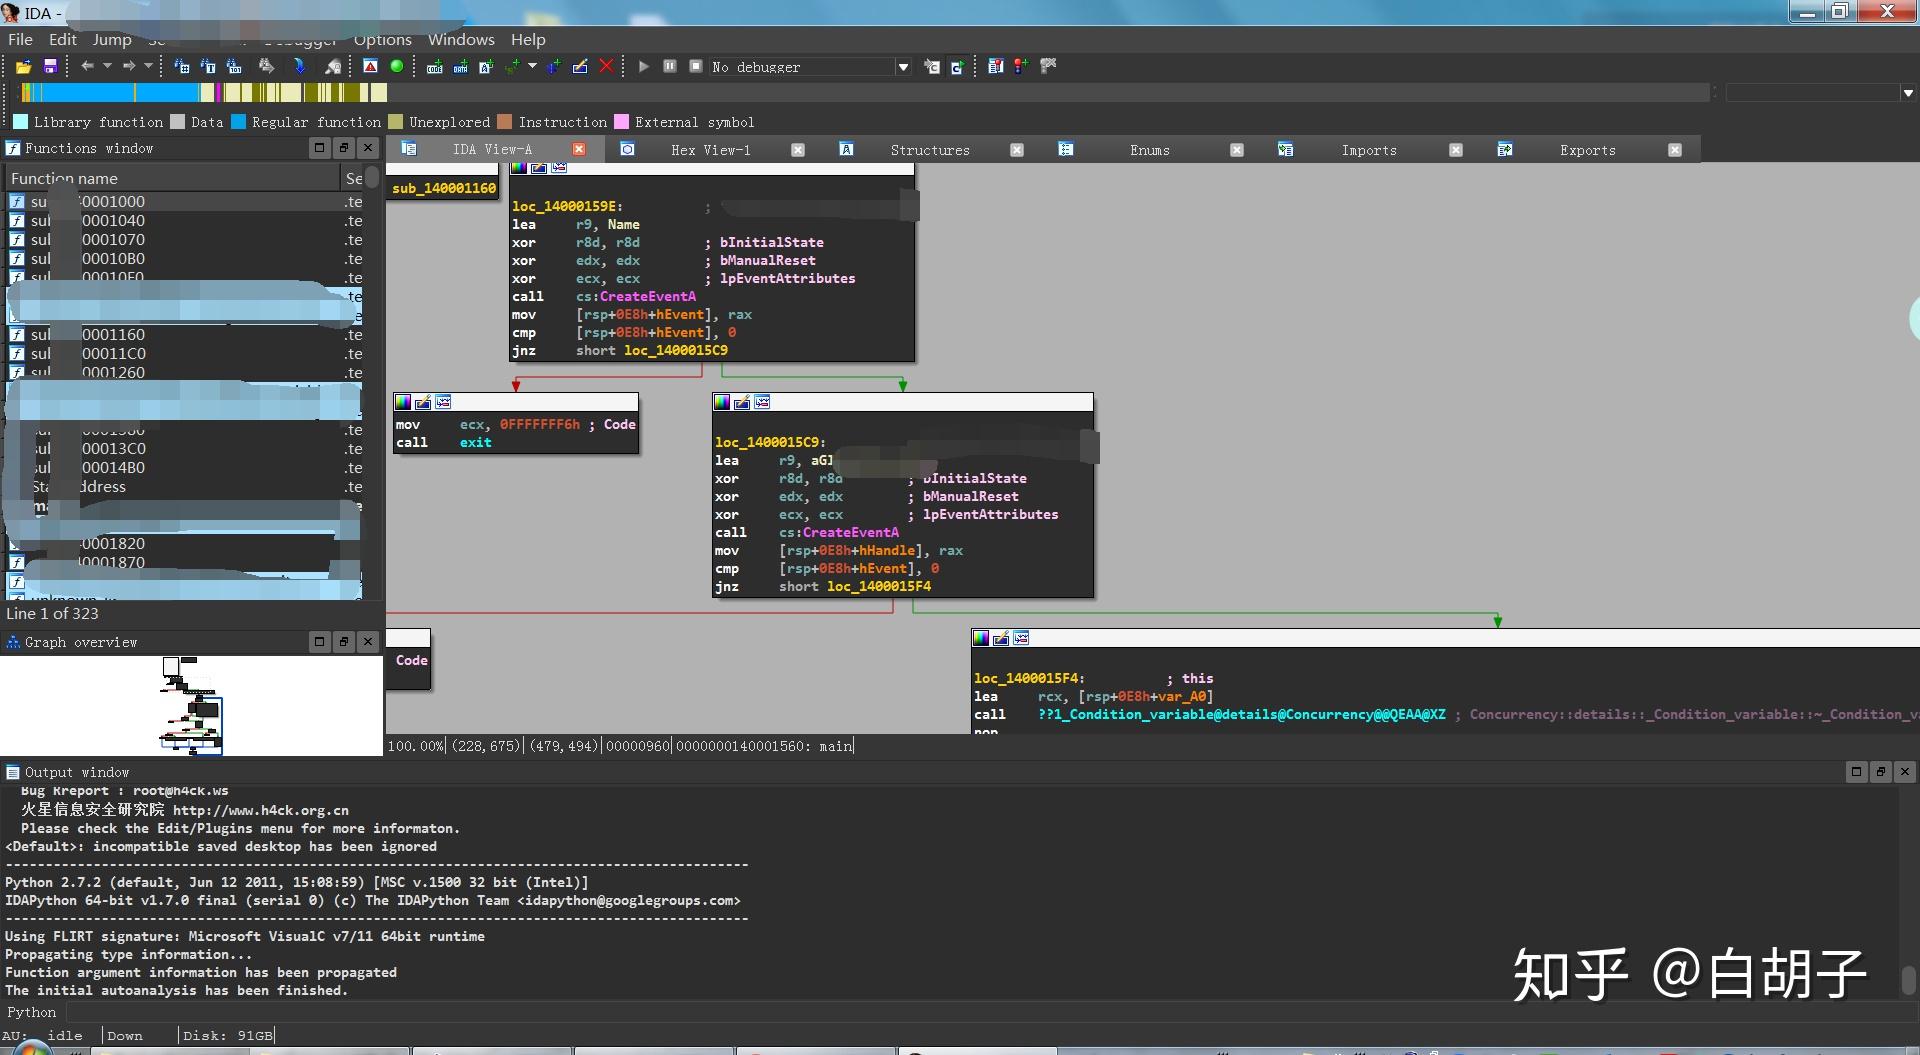Float the Functions window panel
The height and width of the screenshot is (1055, 1920).
[344, 148]
